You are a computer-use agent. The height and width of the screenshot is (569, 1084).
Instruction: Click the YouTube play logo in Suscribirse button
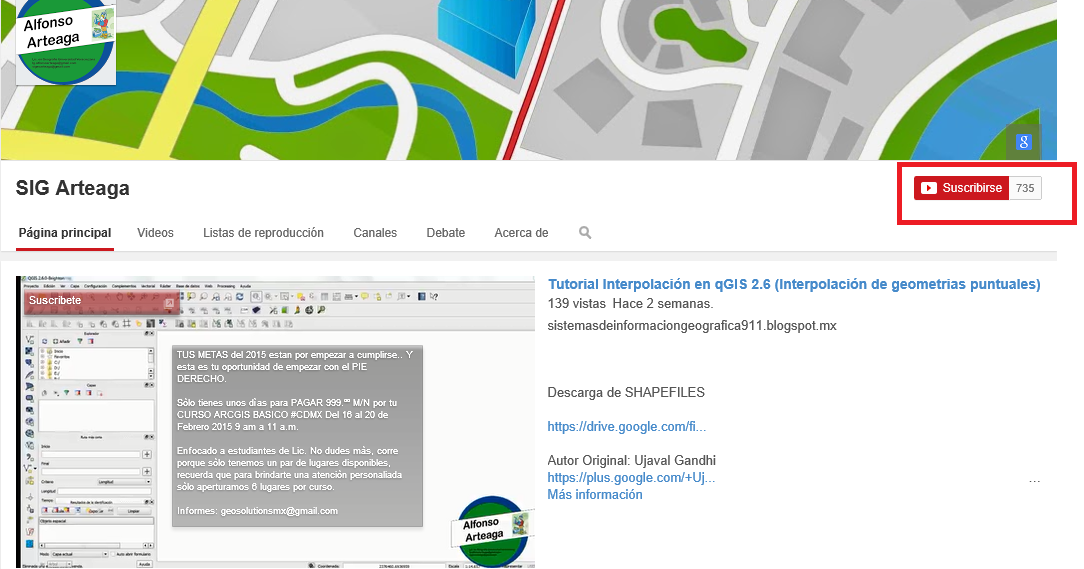point(928,188)
